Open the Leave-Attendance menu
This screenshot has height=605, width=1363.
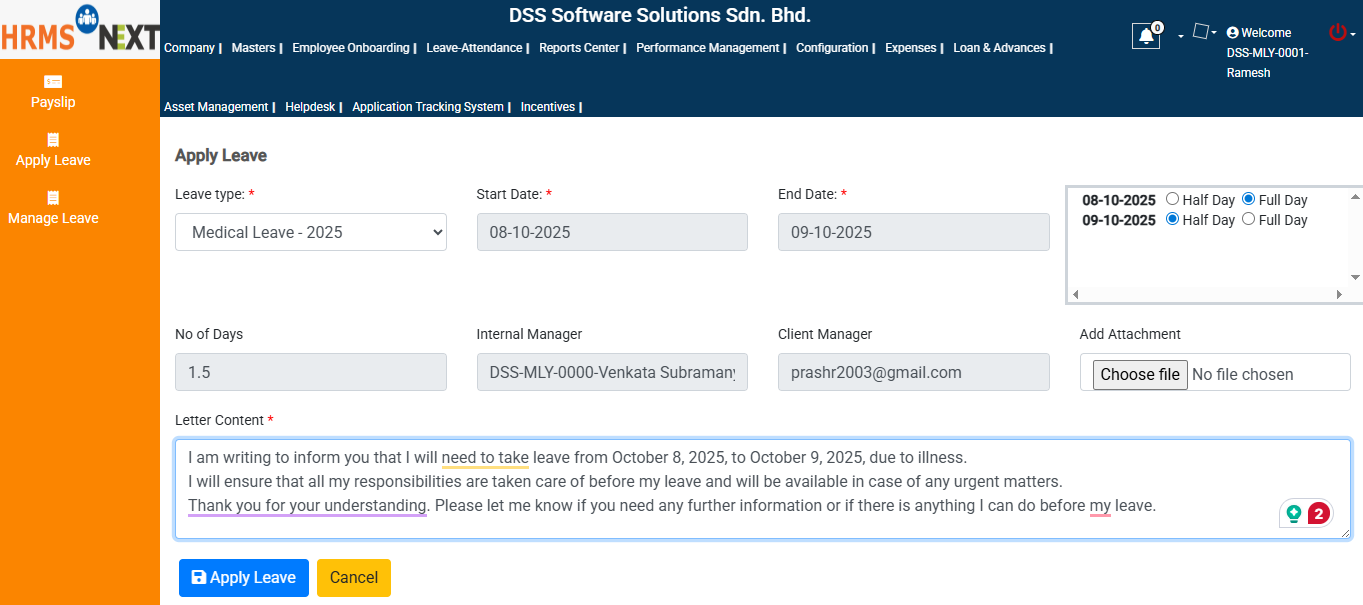point(475,47)
